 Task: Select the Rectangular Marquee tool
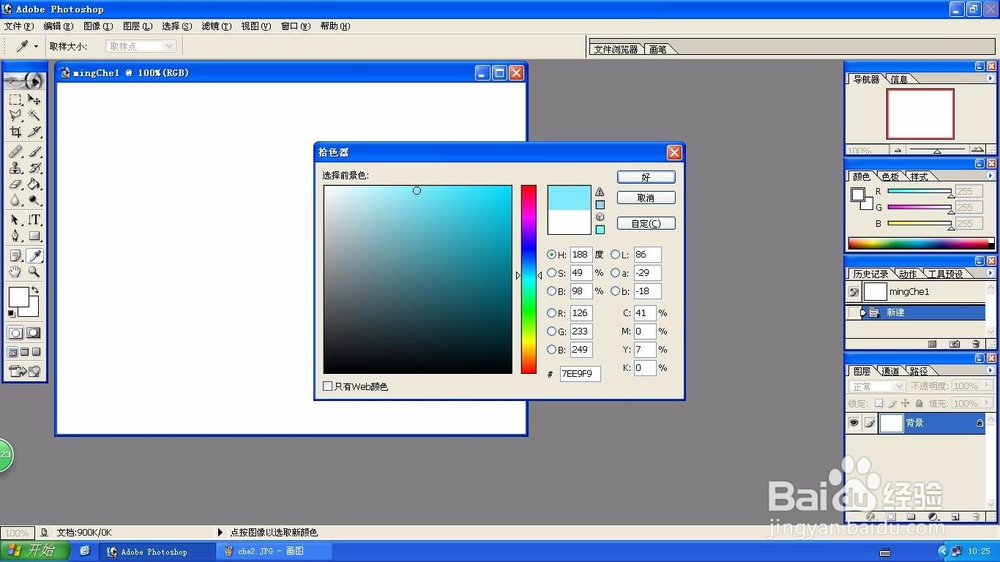(x=15, y=100)
